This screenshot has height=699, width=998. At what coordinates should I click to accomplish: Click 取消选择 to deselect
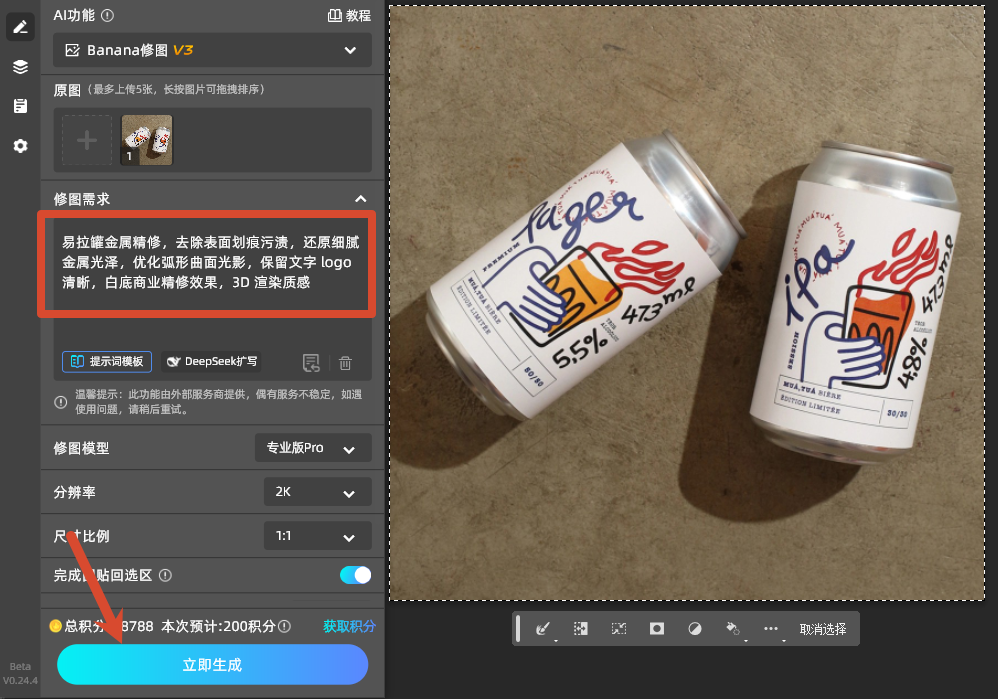pos(822,629)
